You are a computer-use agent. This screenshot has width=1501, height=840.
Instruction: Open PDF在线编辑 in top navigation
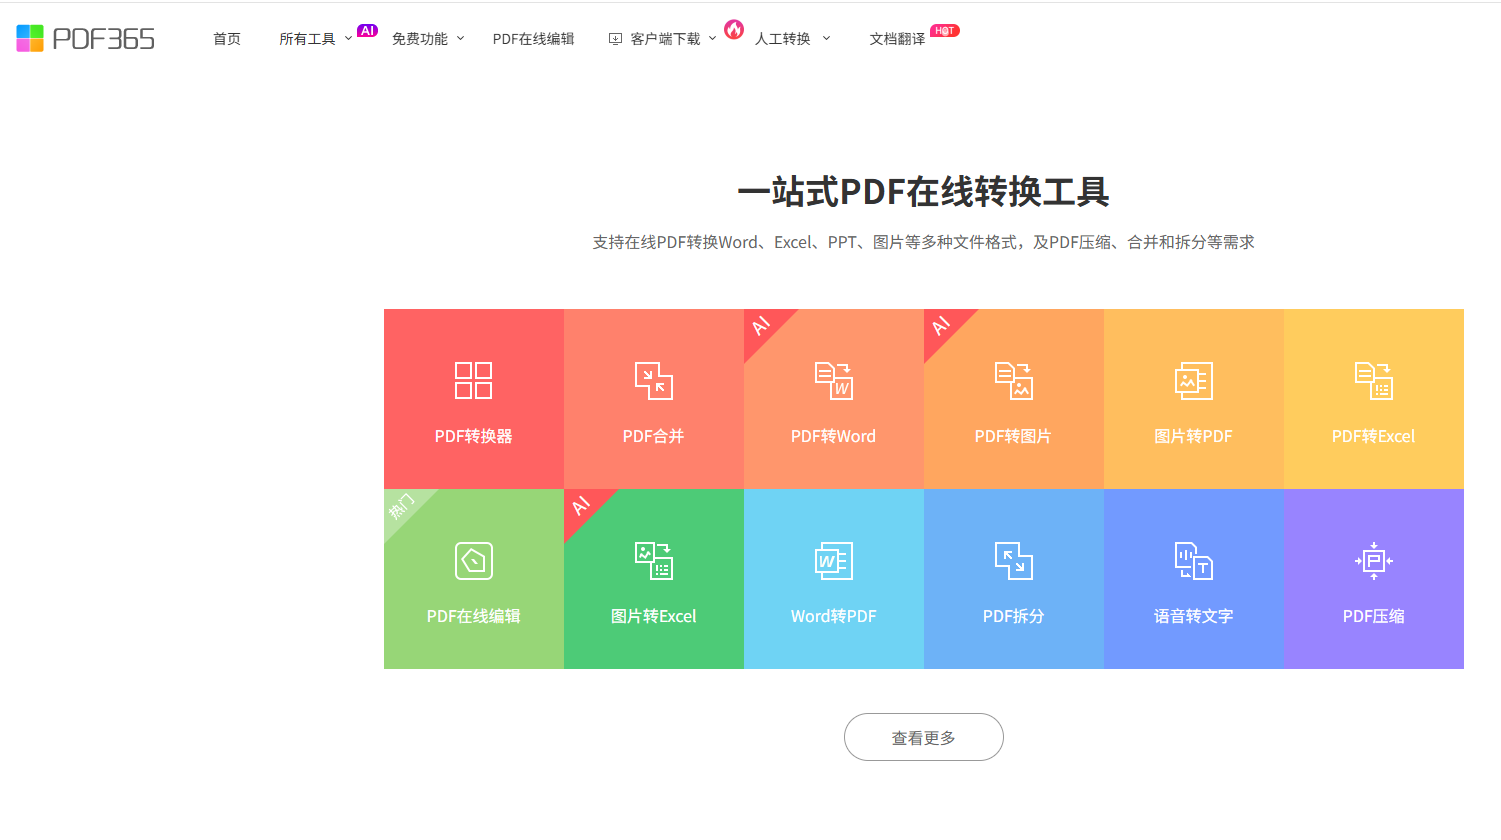533,39
